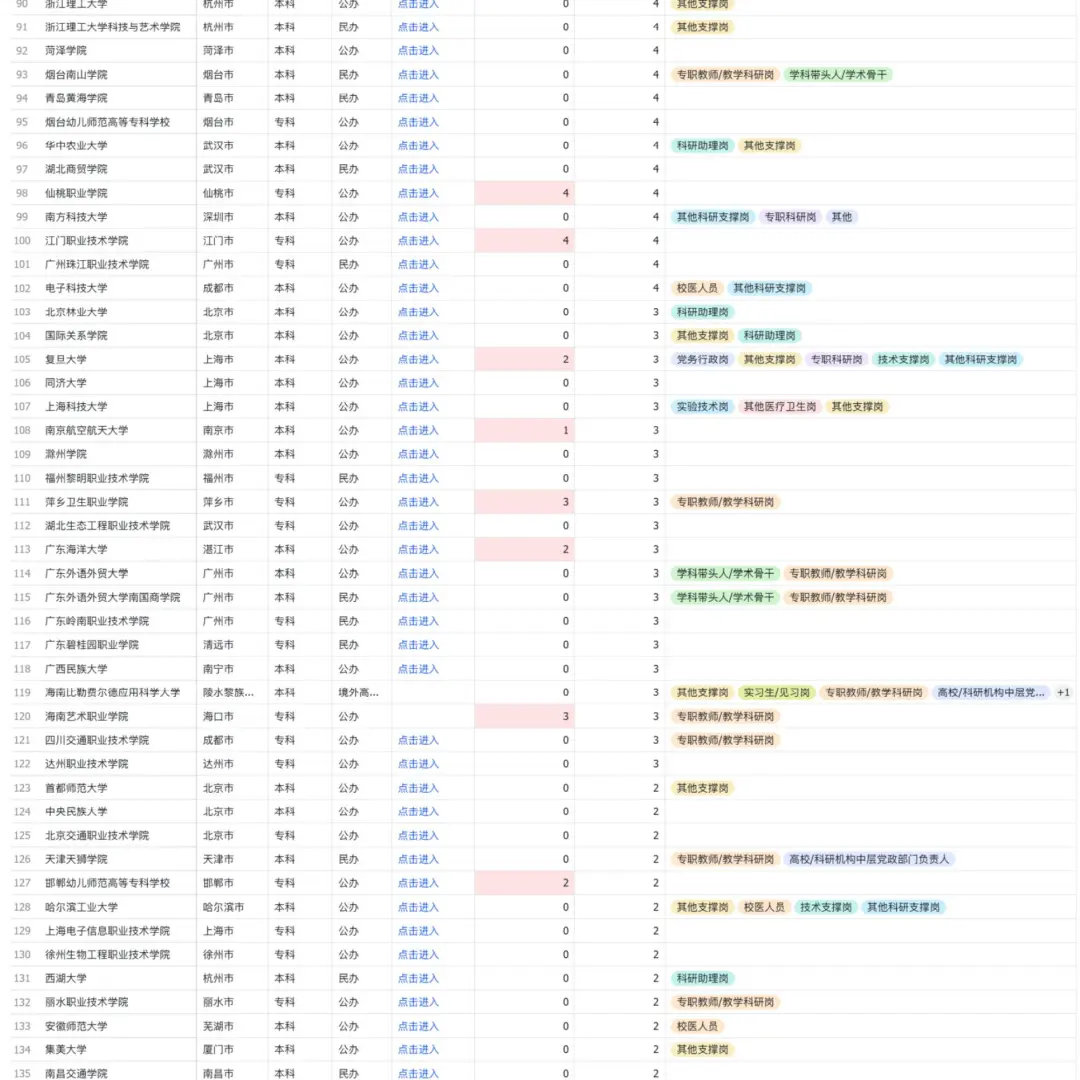Select the pink cell with 4 in 江门职业技术学院 row
1080x1080 pixels.
524,240
